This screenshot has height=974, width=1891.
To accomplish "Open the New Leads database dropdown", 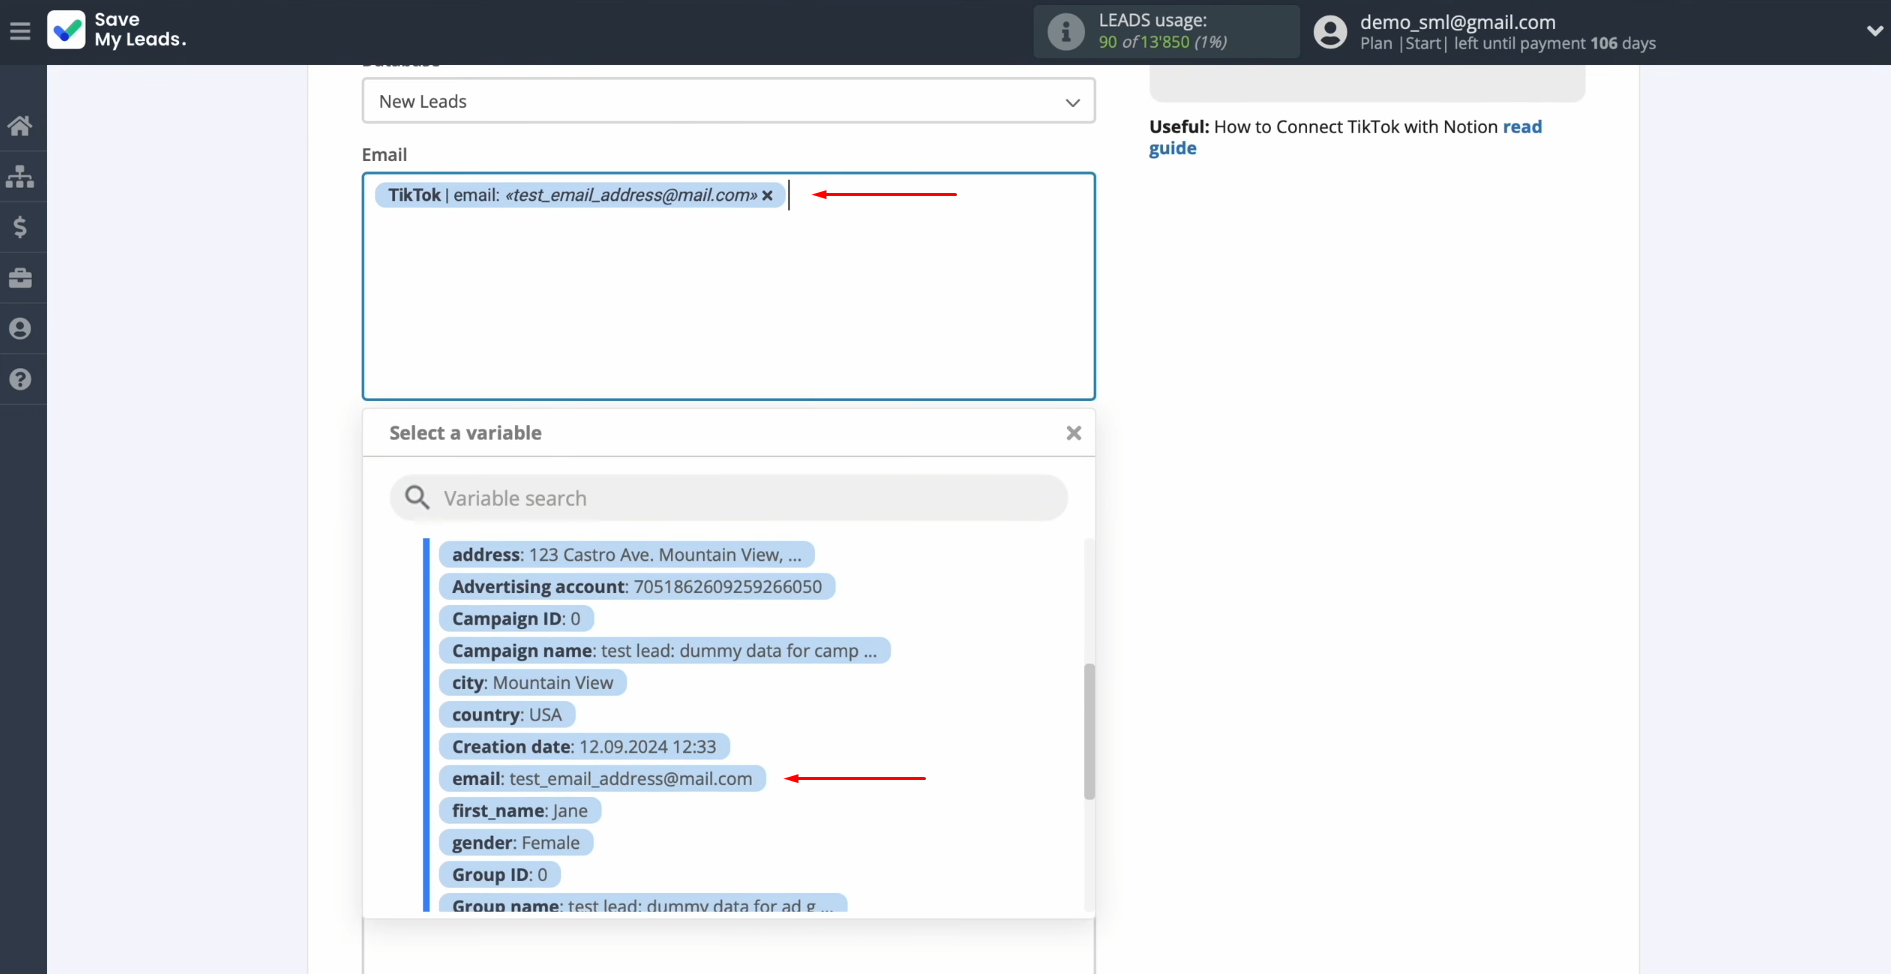I will click(x=728, y=101).
